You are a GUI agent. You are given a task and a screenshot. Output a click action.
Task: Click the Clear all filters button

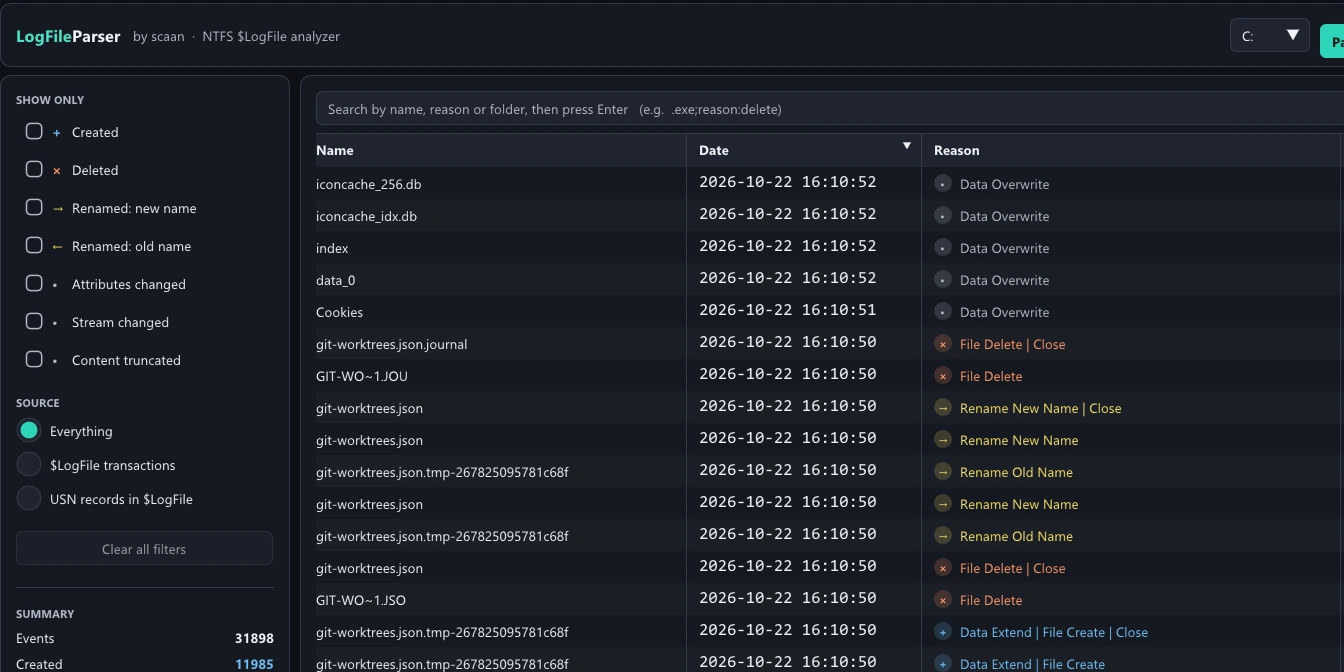point(144,548)
